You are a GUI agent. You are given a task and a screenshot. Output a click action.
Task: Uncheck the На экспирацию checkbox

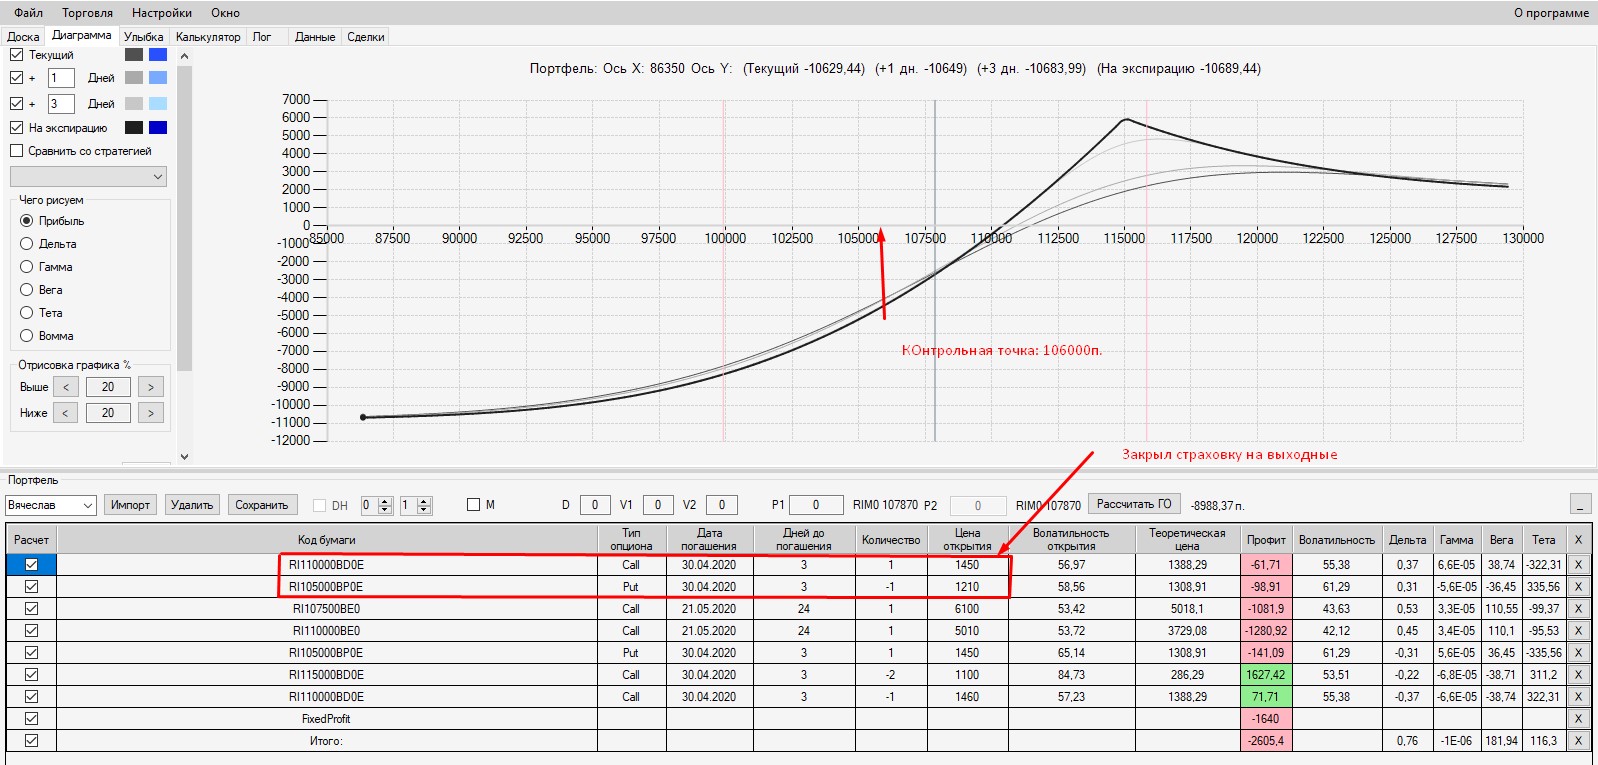[16, 128]
